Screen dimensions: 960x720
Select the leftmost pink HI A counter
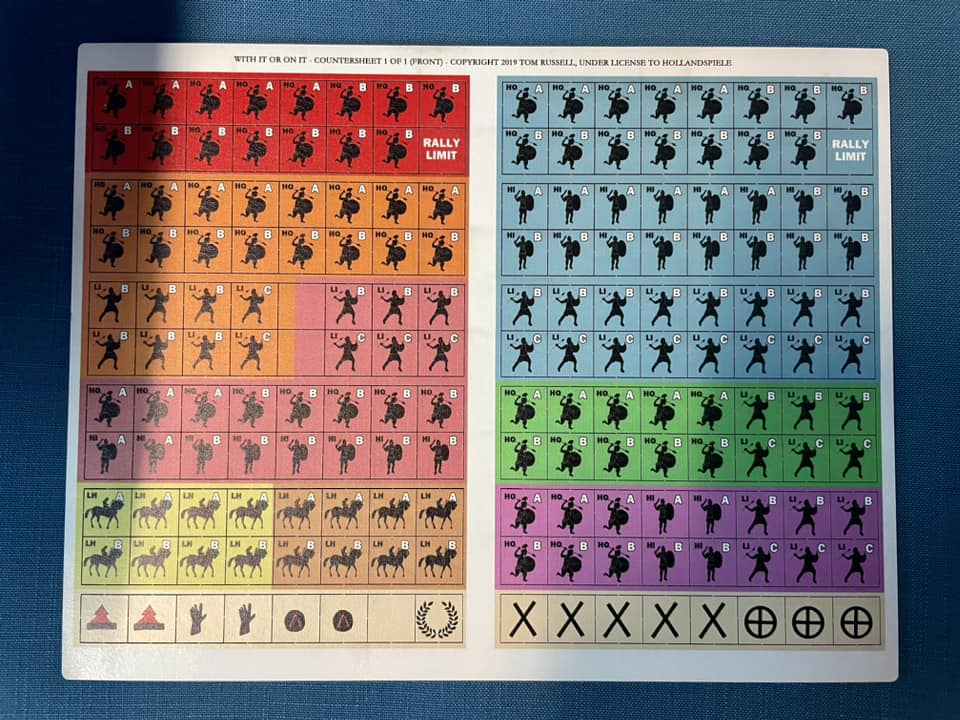pyautogui.click(x=108, y=455)
